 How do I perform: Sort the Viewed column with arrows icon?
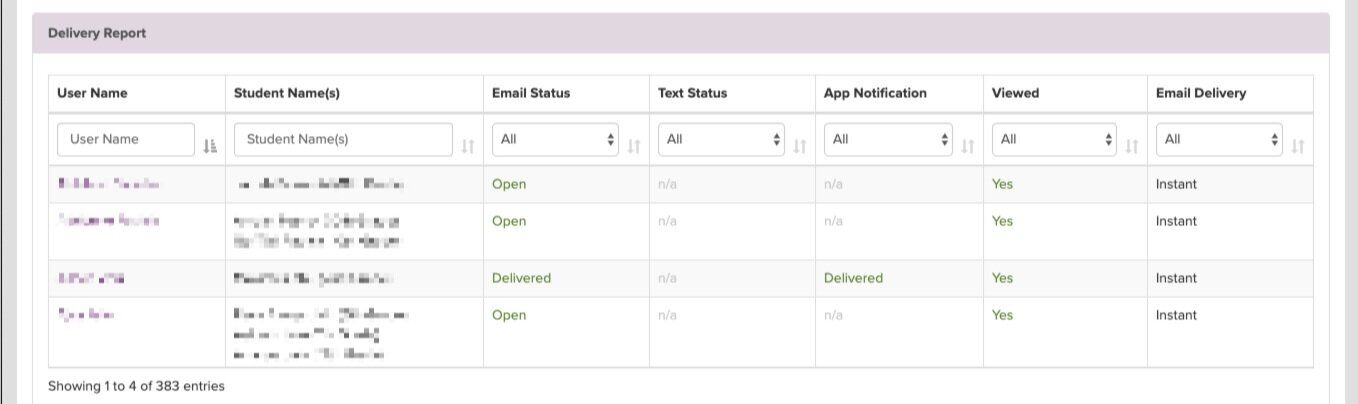click(x=1131, y=146)
